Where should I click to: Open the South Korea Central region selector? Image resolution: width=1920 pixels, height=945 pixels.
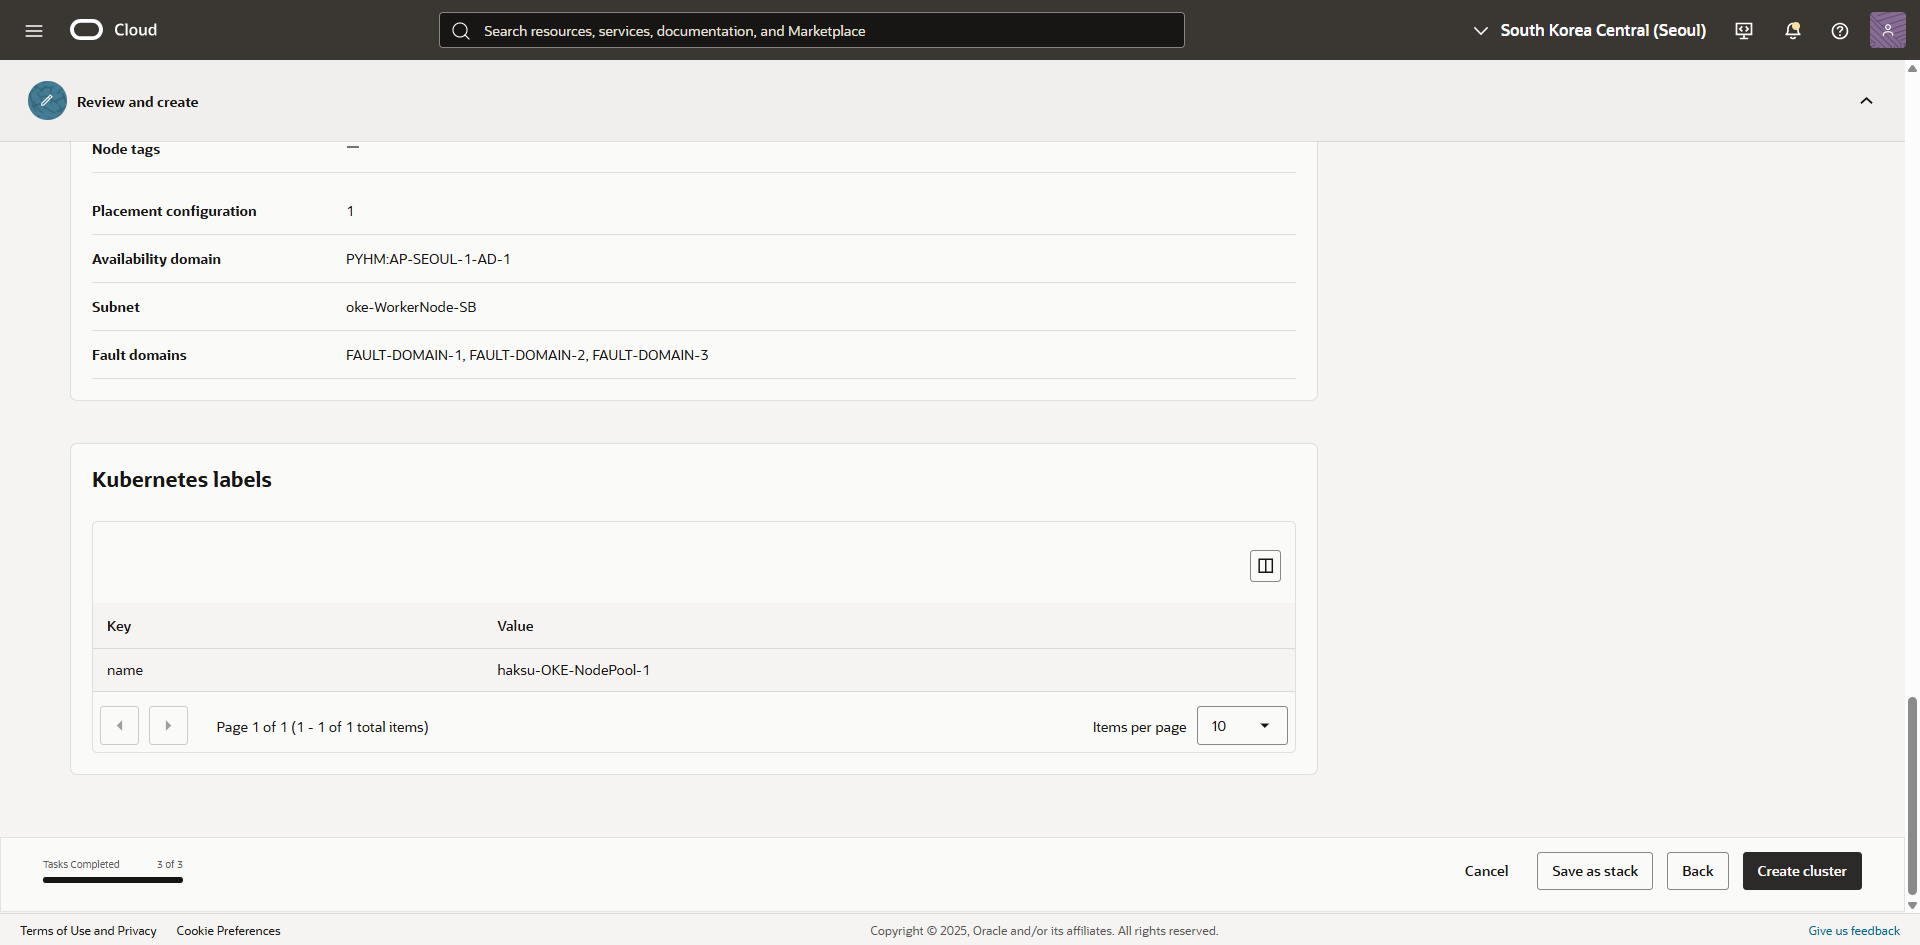click(1590, 31)
